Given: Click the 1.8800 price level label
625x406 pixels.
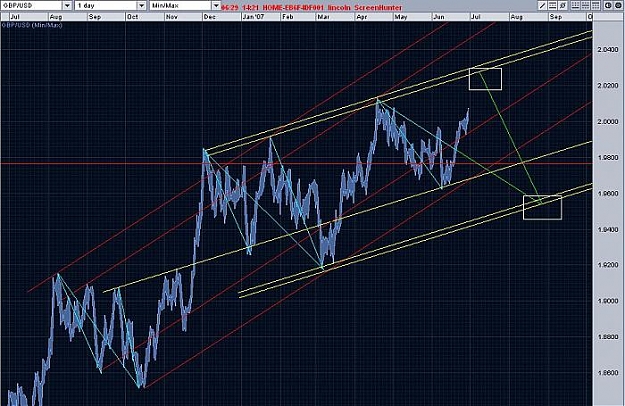Looking at the screenshot, I should pyautogui.click(x=607, y=337).
